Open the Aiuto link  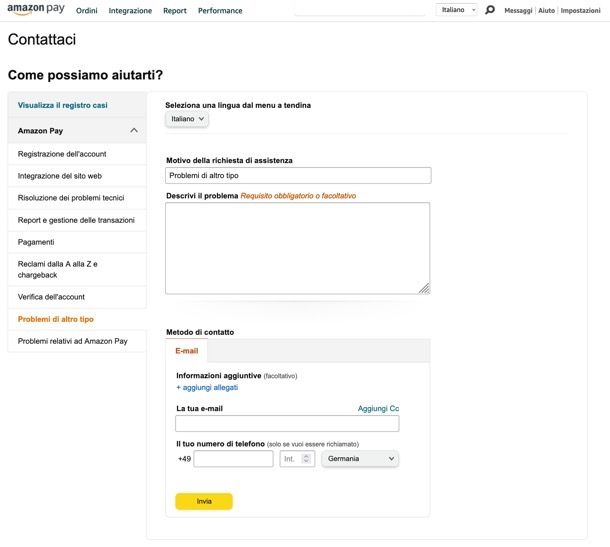(547, 11)
